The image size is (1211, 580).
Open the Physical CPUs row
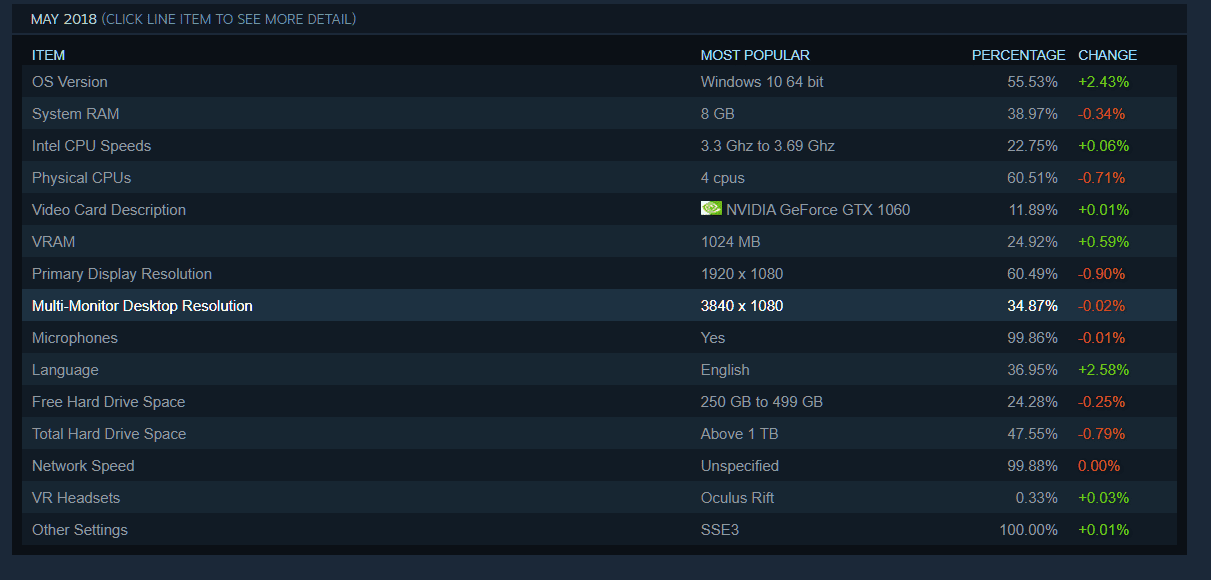click(82, 178)
